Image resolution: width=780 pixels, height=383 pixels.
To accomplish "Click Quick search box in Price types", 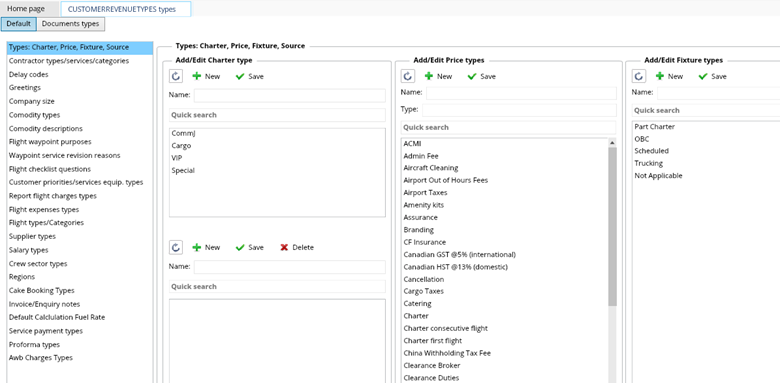I will click(x=508, y=127).
